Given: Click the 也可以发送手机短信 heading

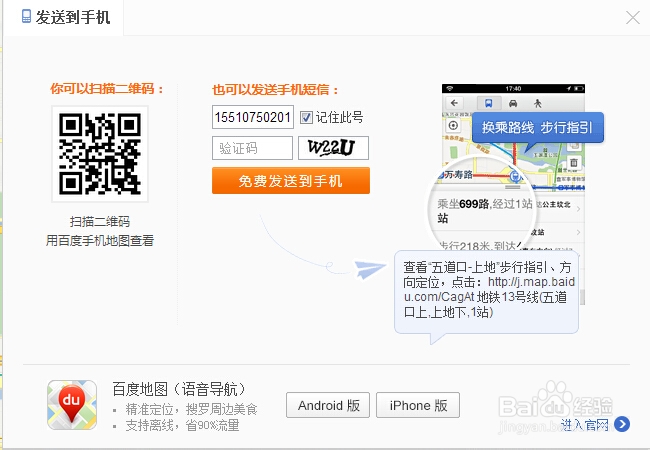Looking at the screenshot, I should click(x=276, y=90).
